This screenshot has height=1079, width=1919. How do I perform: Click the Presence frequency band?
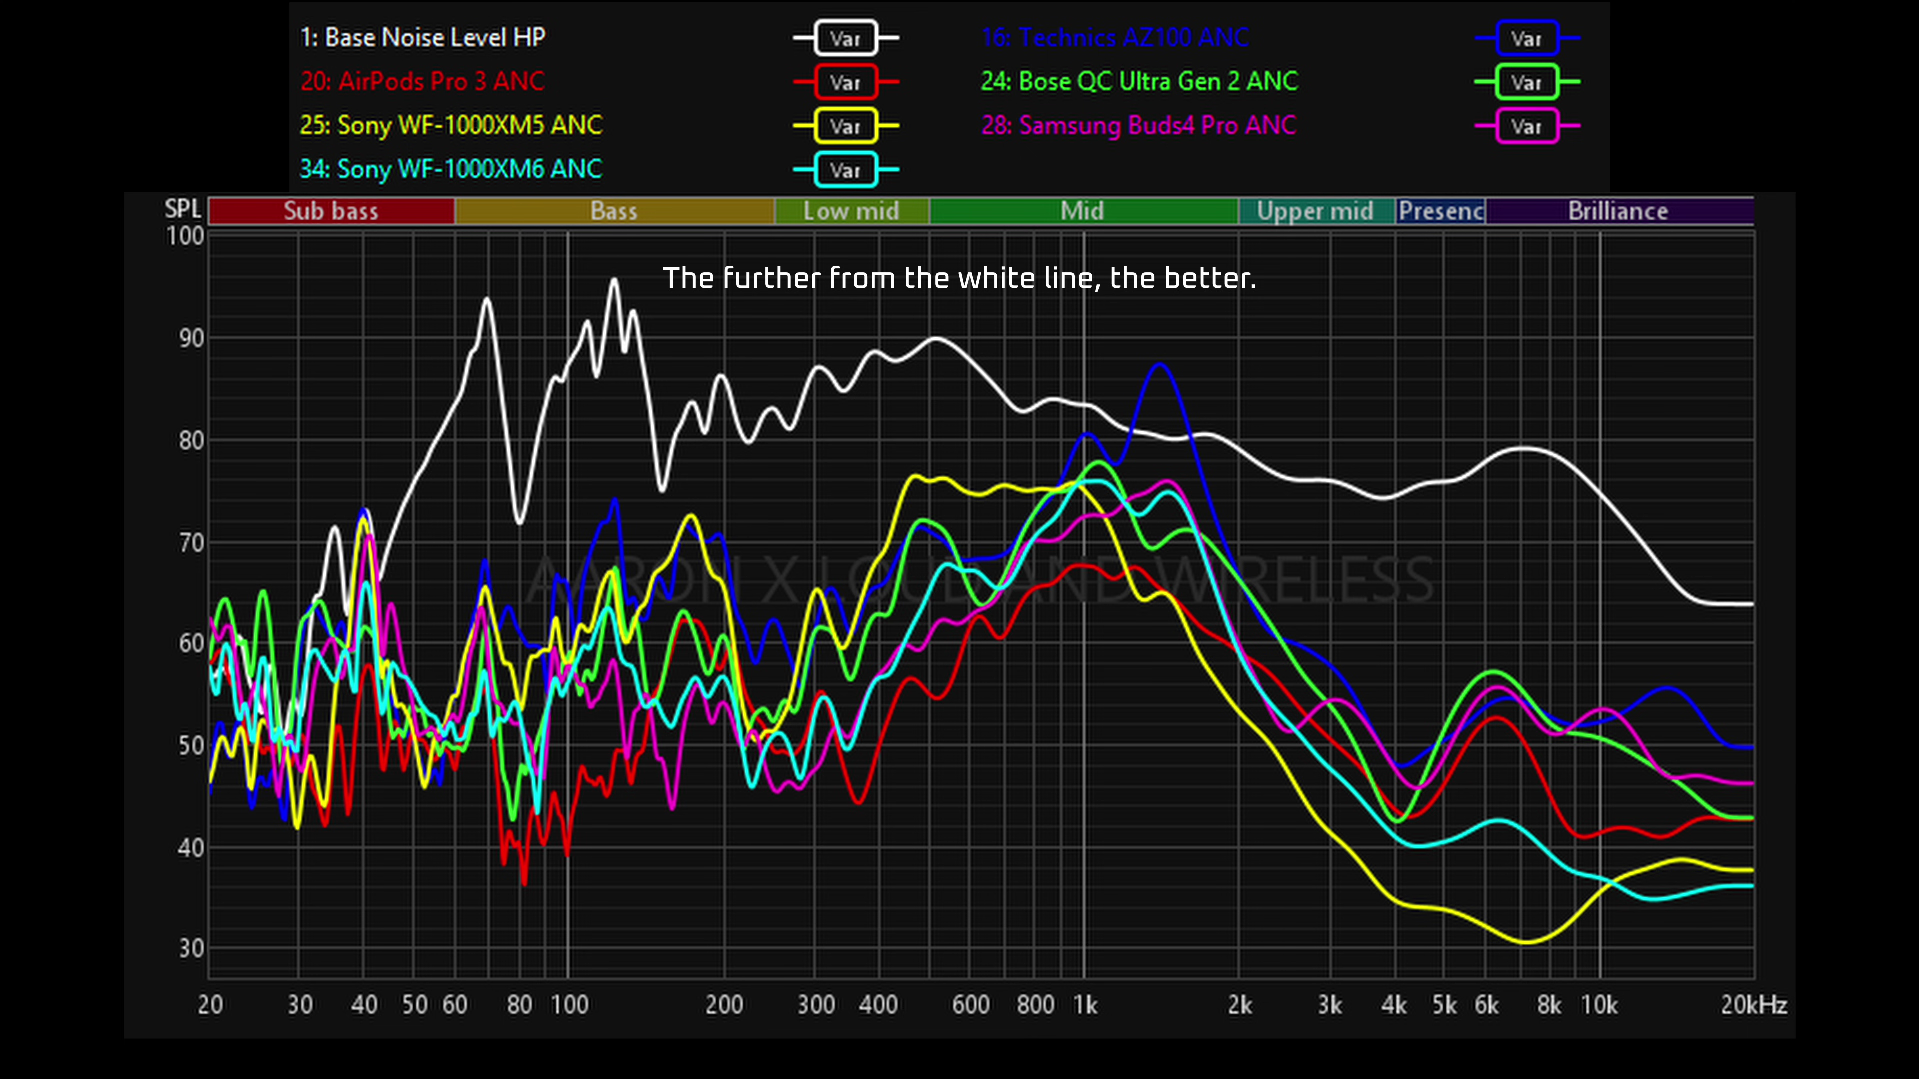(1441, 211)
